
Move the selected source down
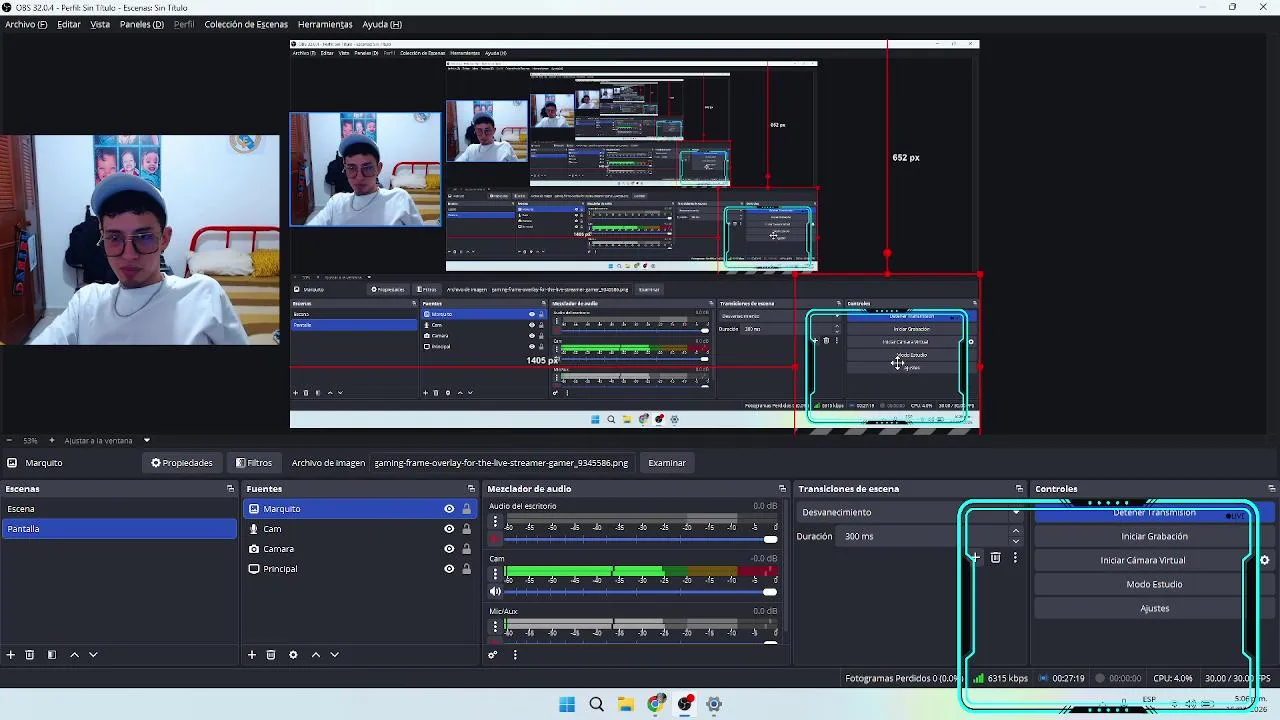point(335,655)
